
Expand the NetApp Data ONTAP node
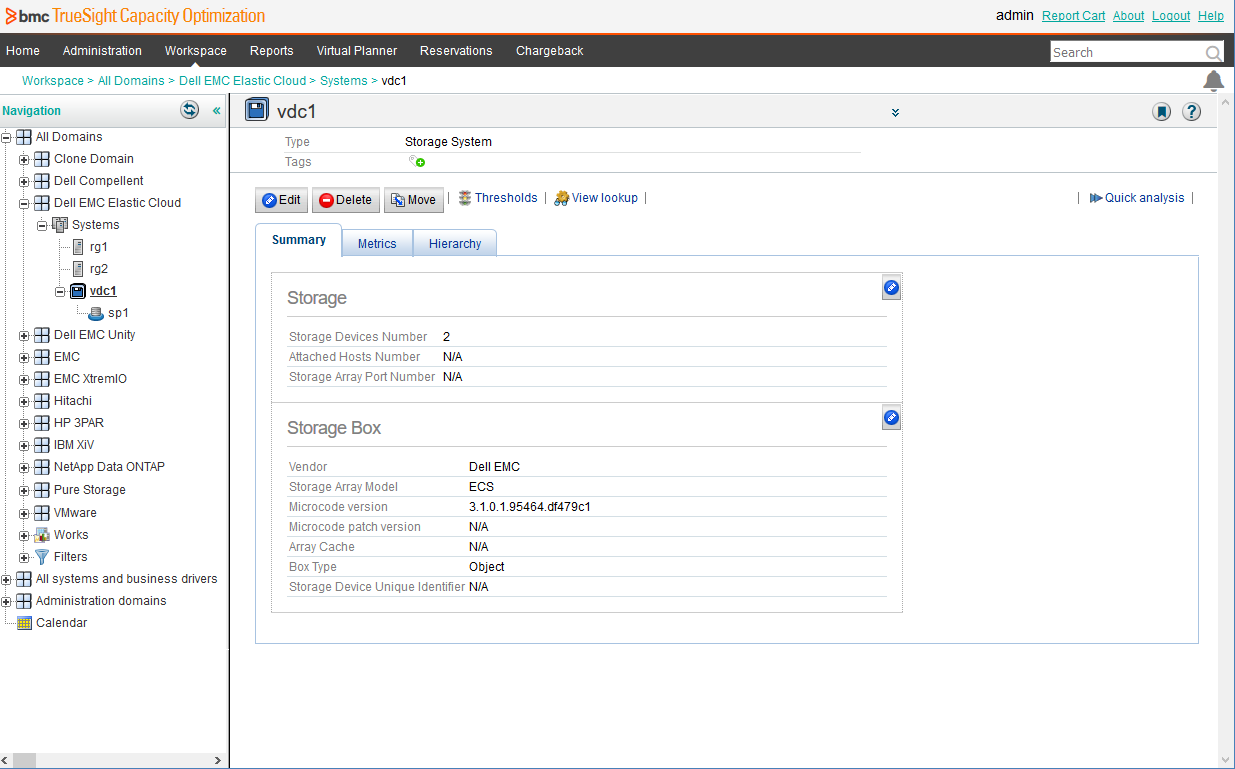24,467
